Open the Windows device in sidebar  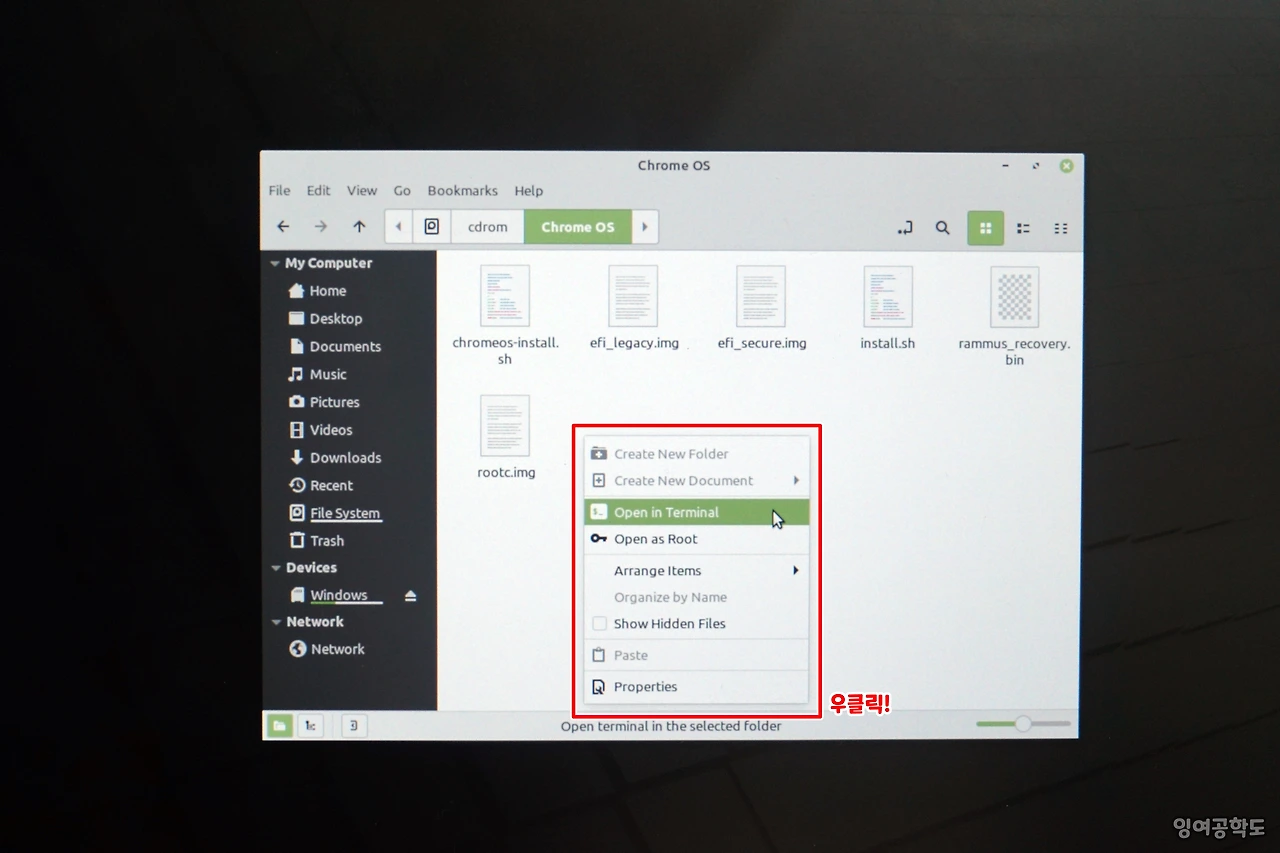tap(338, 596)
